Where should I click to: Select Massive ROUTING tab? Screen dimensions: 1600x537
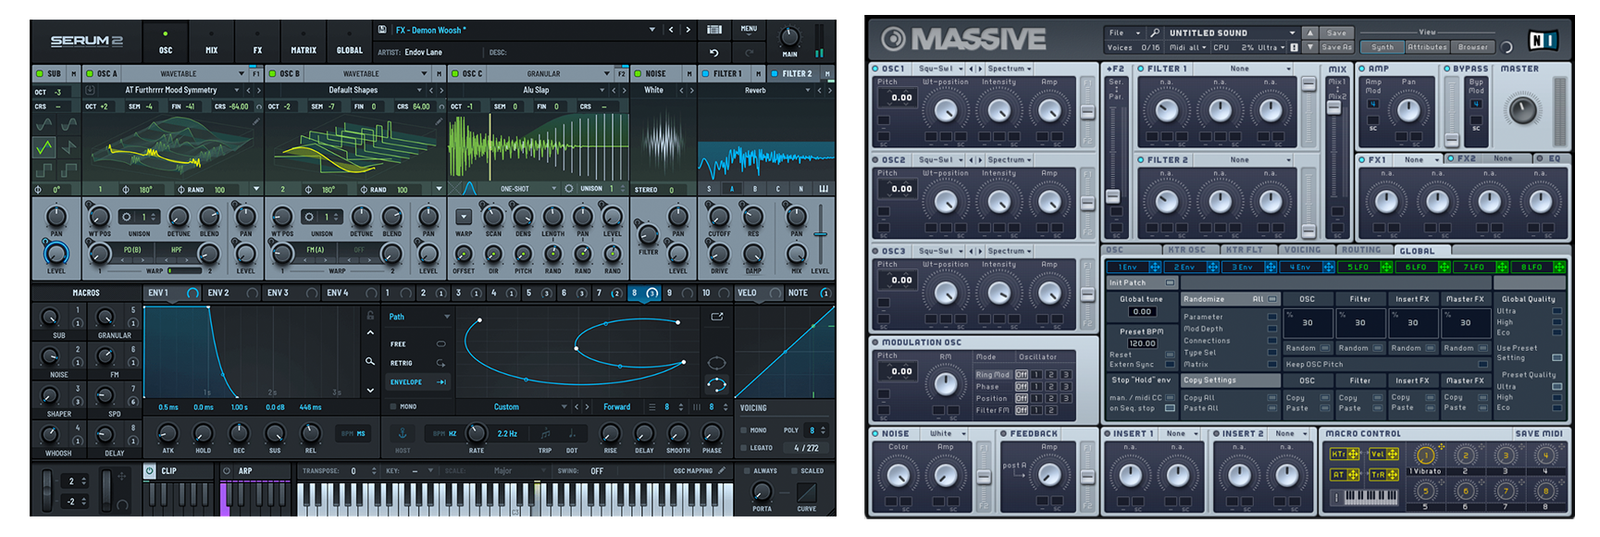[1361, 250]
